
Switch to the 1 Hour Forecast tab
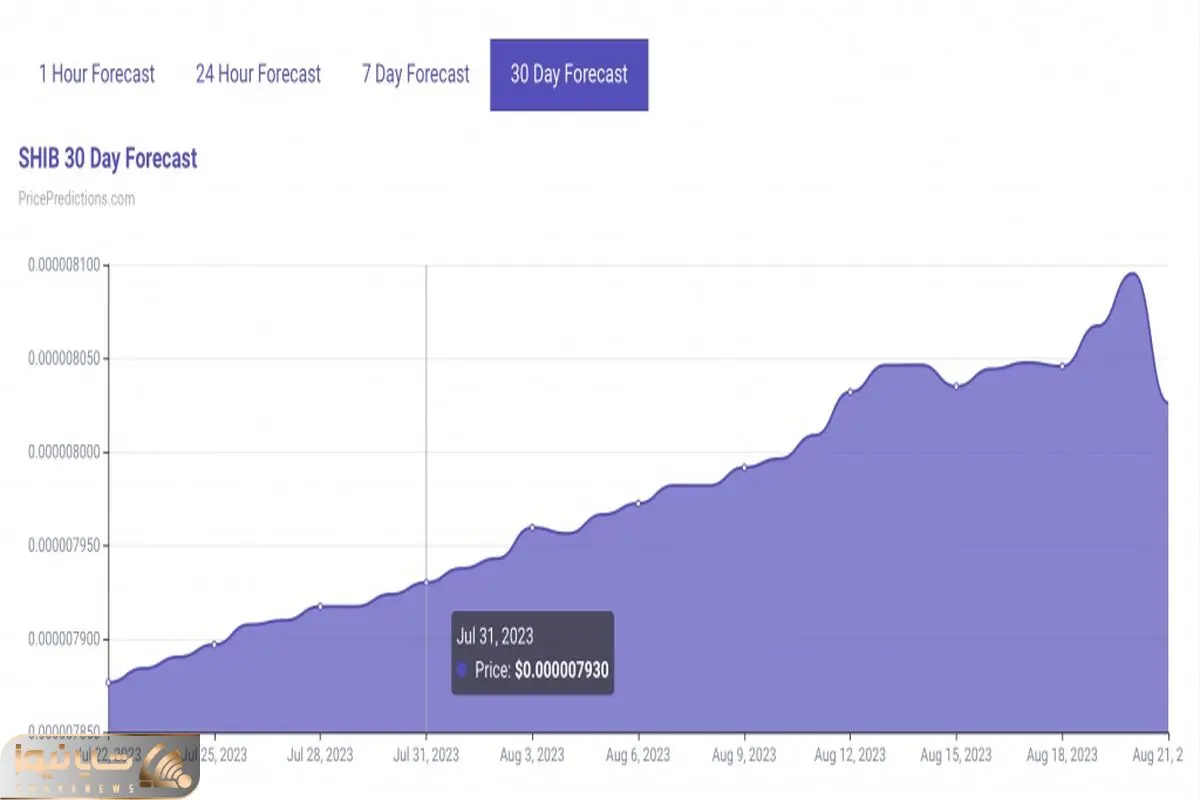(x=97, y=74)
